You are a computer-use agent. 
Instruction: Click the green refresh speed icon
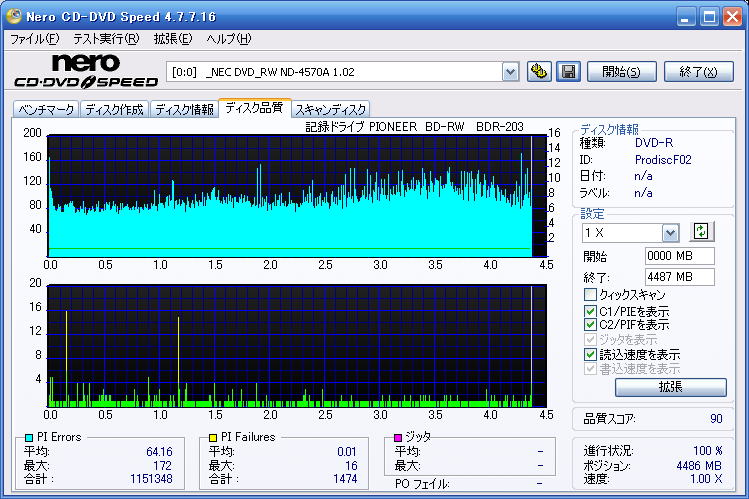701,232
